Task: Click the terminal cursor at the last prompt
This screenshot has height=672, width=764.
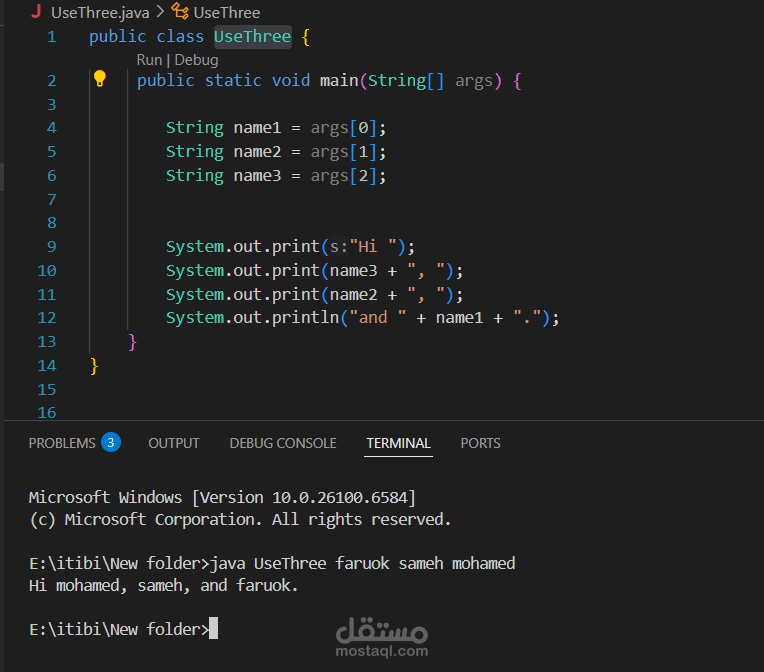Action: pyautogui.click(x=213, y=628)
